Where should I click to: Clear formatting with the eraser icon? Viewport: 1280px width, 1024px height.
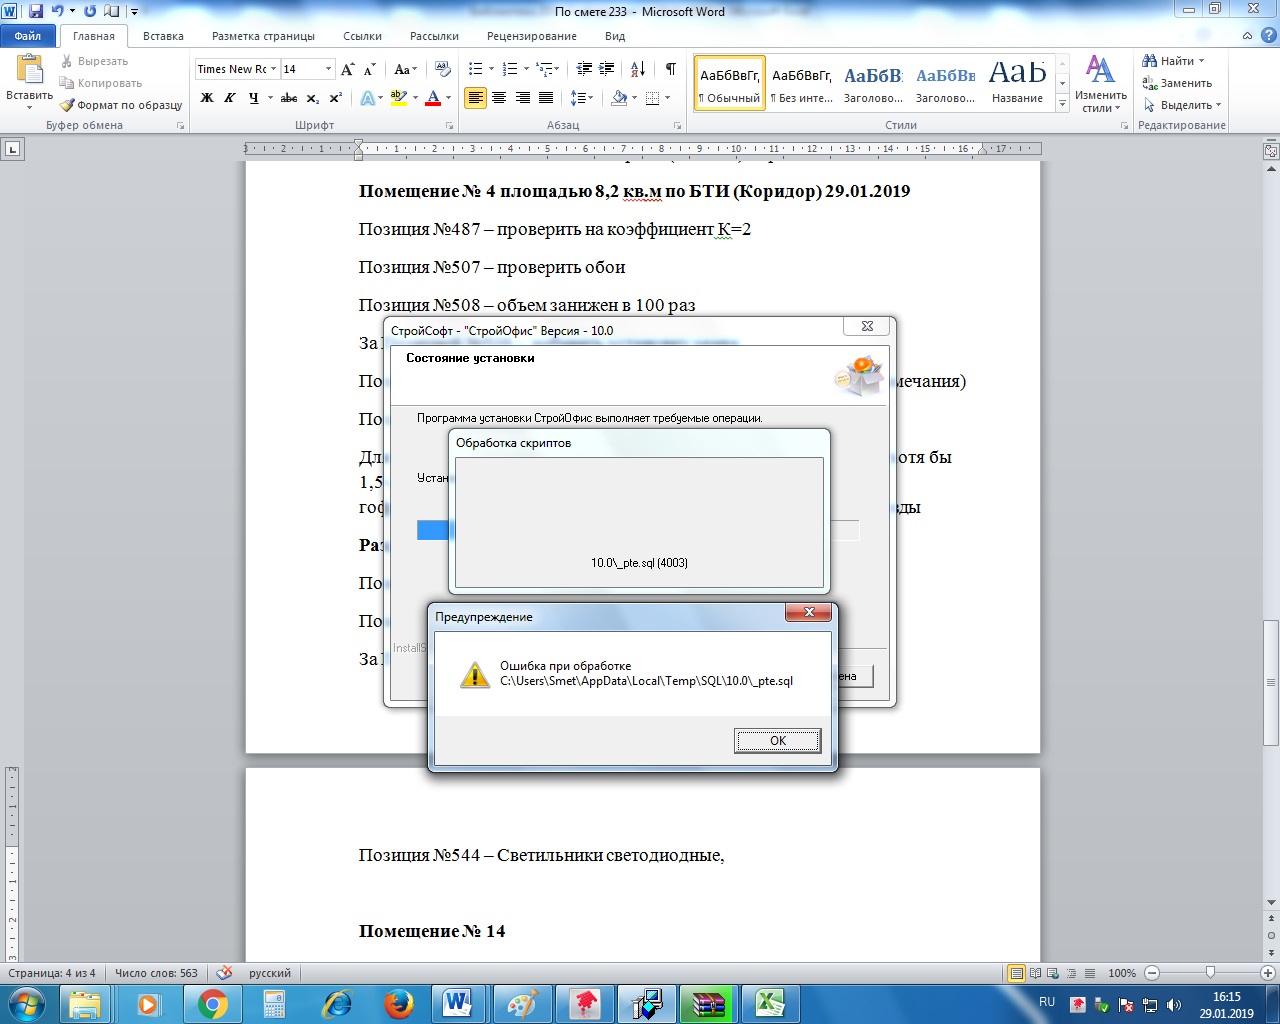444,69
